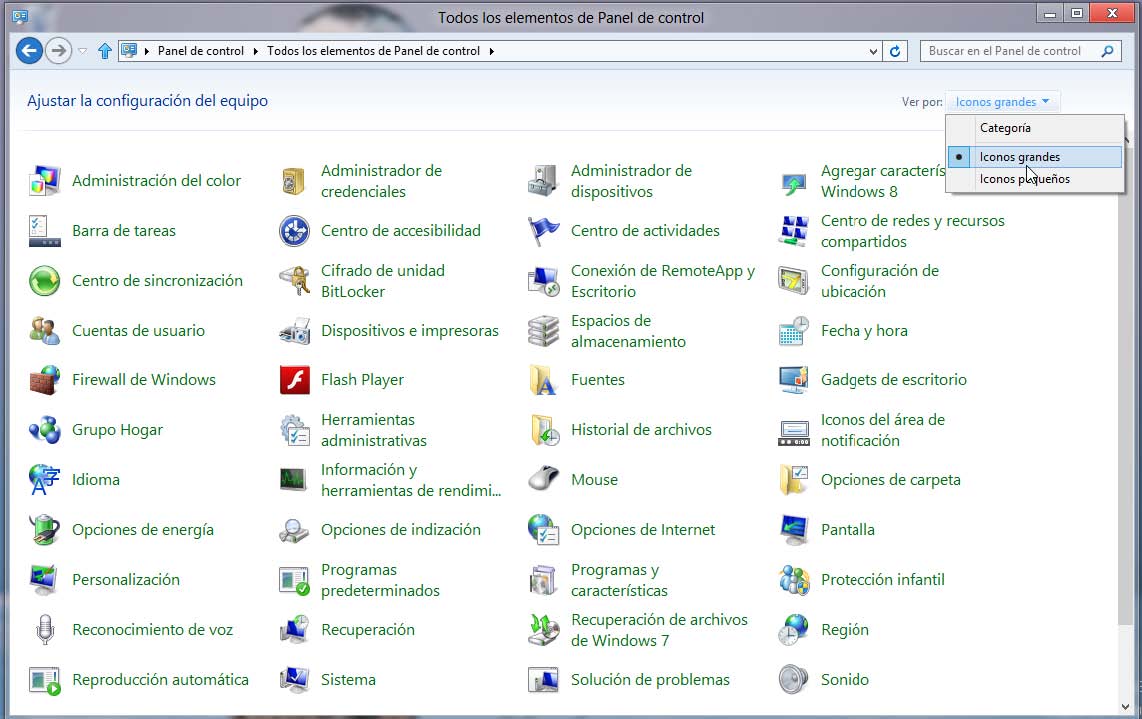Open the Administración del color icon
Screen dimensions: 1142x719
pos(44,181)
